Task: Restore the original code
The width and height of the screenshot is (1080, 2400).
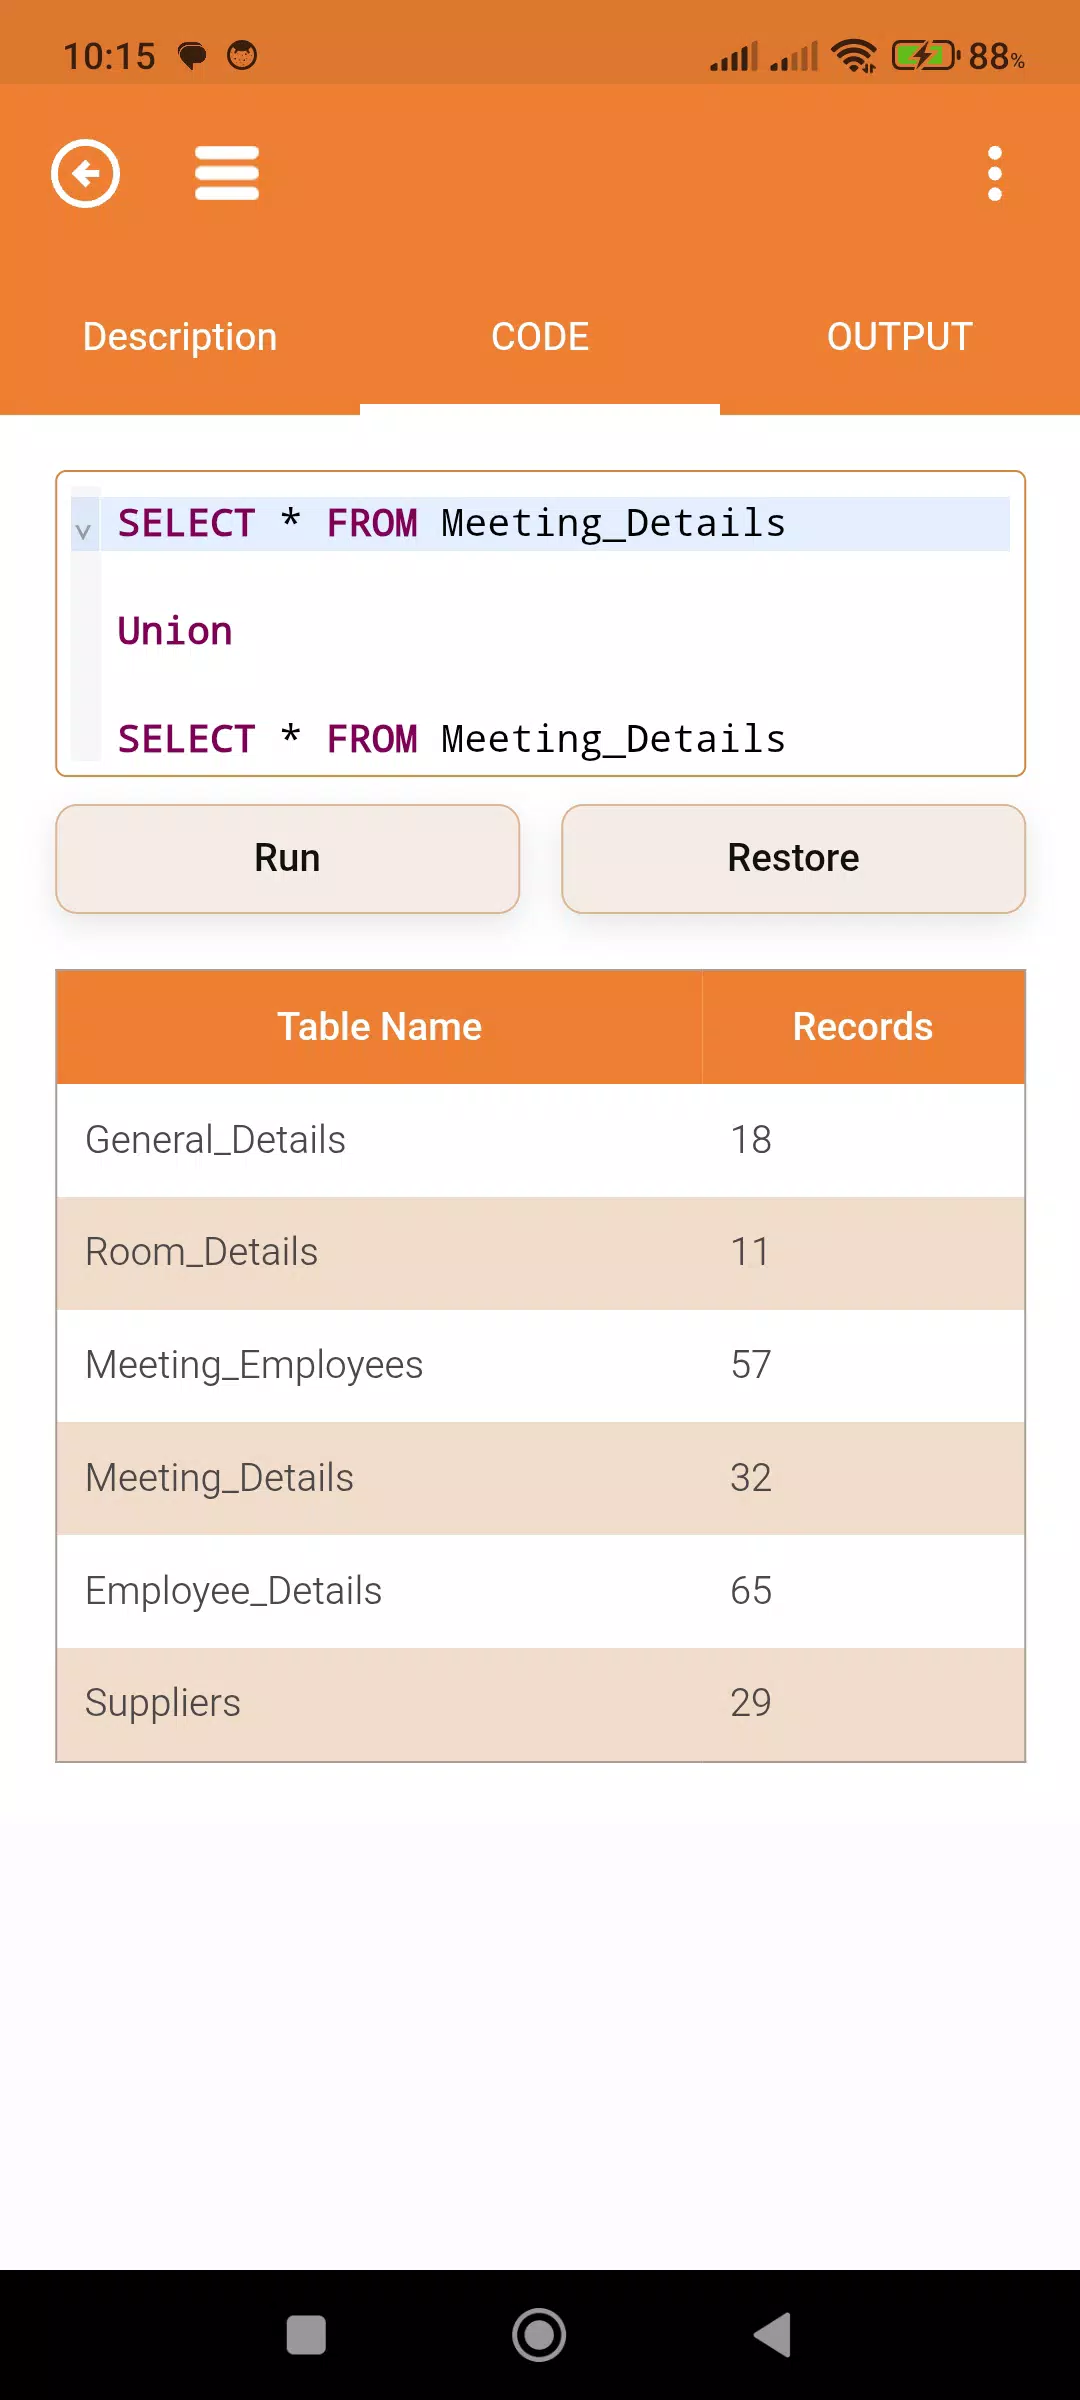Action: tap(794, 859)
